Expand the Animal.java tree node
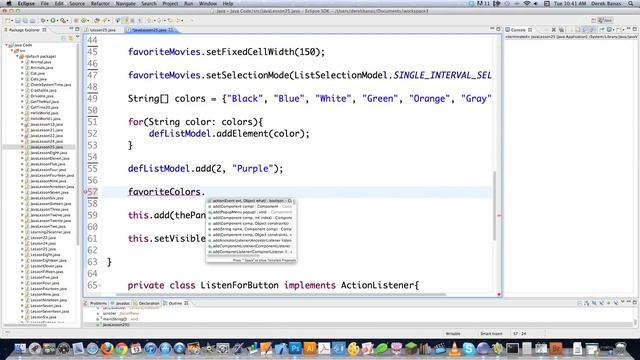 click(x=22, y=62)
